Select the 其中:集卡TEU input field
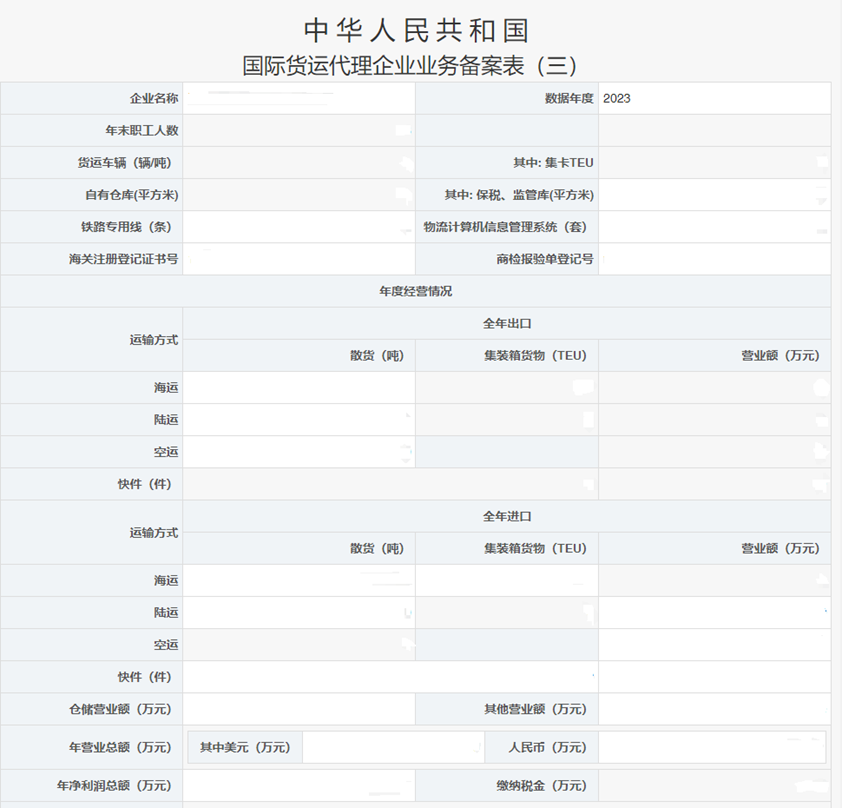The image size is (842, 808). tap(715, 161)
